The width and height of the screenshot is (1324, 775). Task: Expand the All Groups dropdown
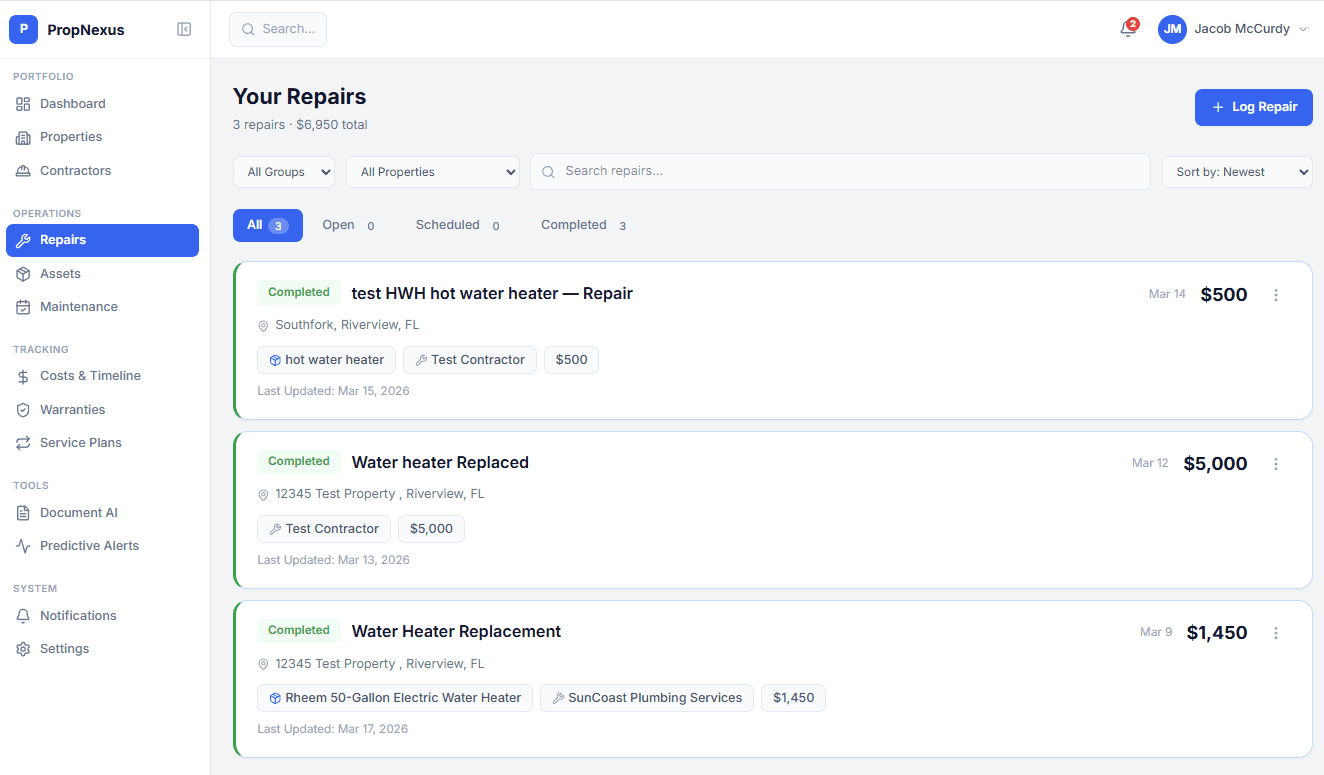click(x=284, y=172)
